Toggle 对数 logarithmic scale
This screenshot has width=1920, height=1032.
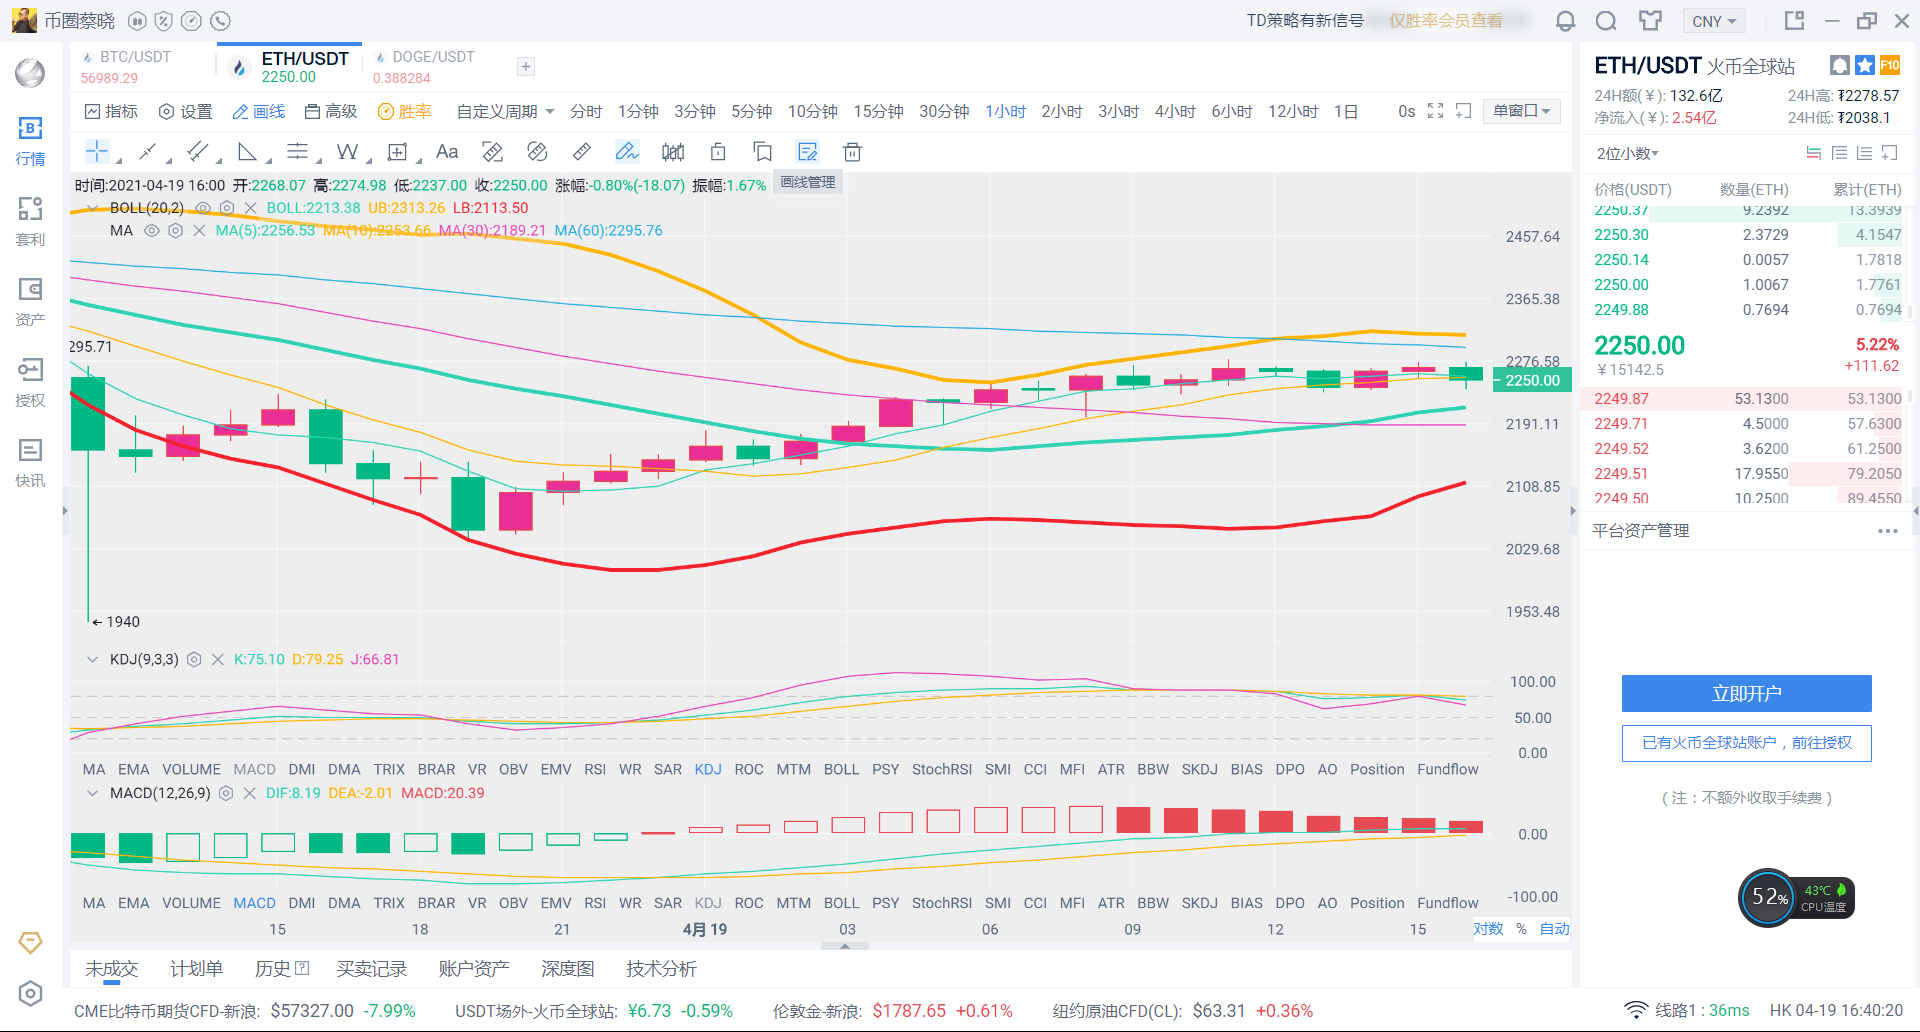tap(1488, 929)
